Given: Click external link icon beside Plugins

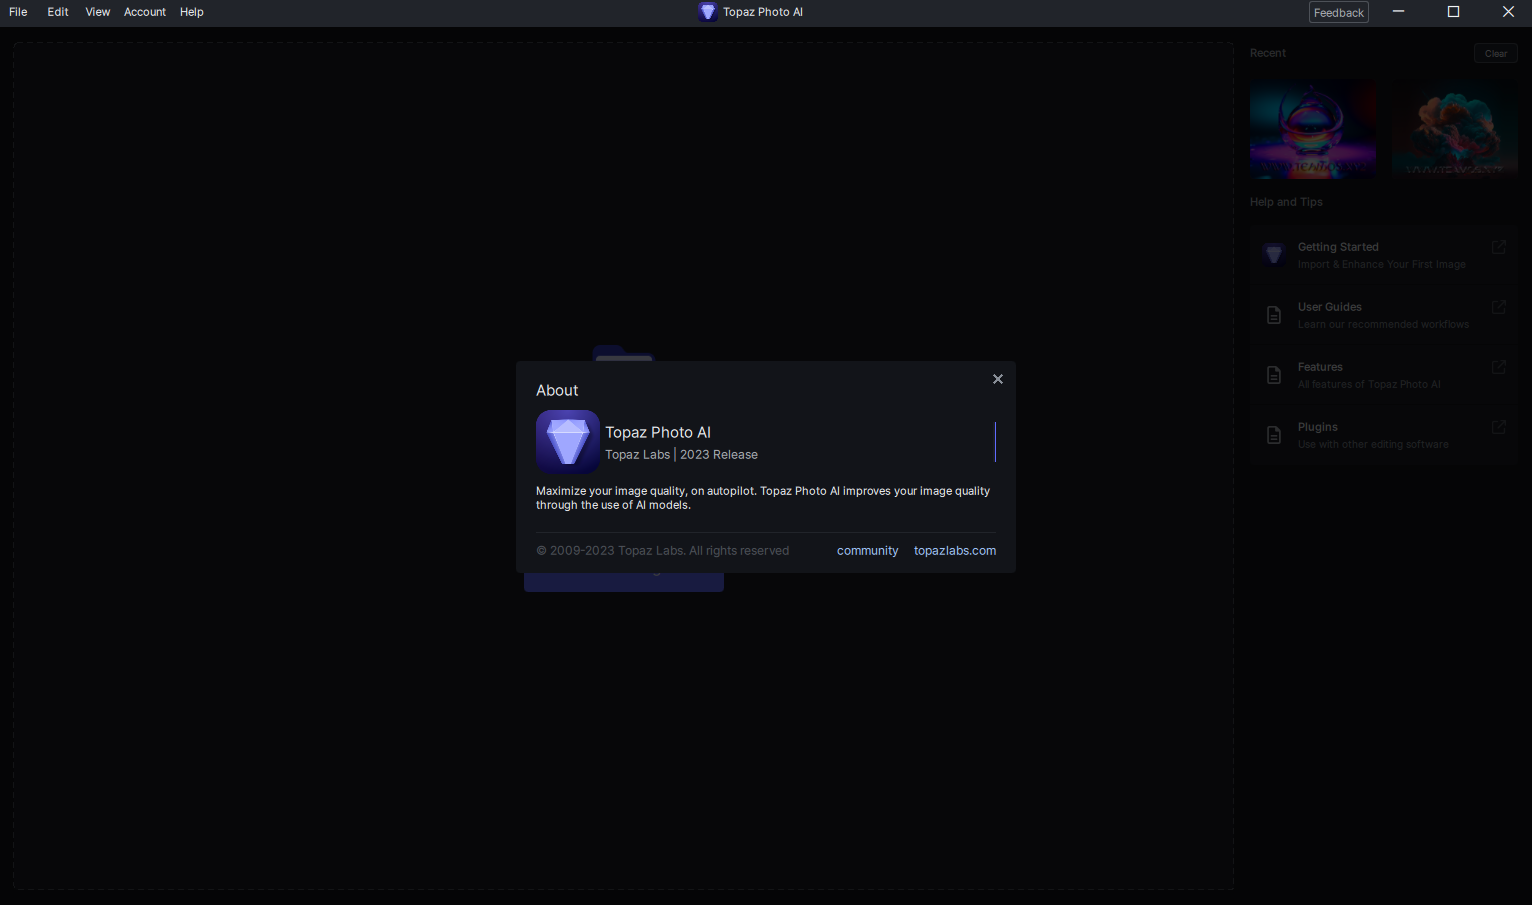Looking at the screenshot, I should (1499, 427).
